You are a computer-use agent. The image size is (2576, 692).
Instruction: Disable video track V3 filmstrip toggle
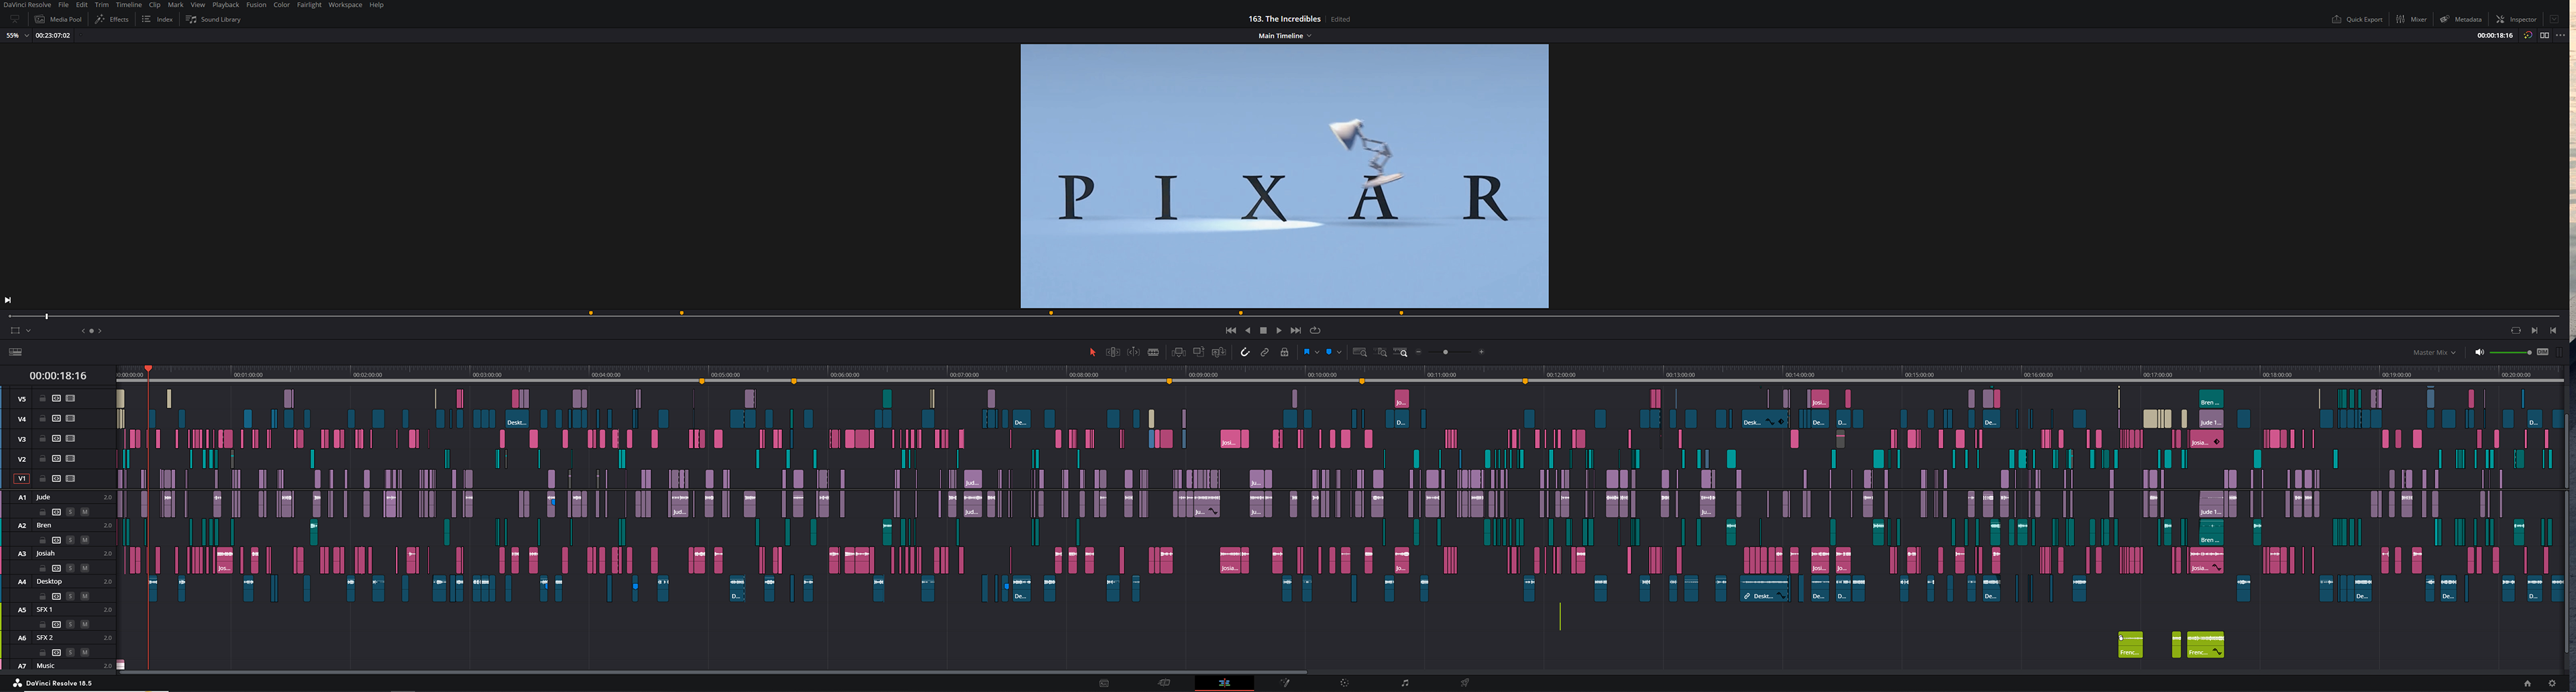pos(70,438)
